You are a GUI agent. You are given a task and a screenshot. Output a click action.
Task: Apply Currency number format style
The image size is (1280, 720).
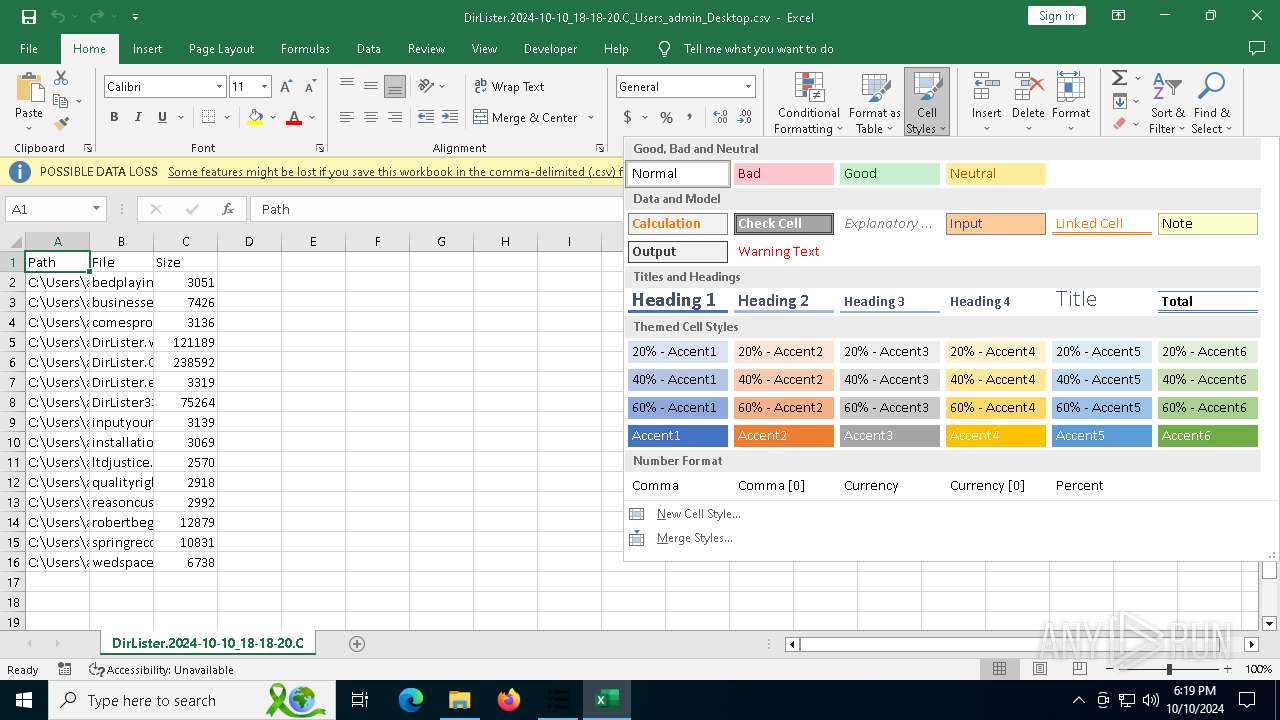pos(890,486)
